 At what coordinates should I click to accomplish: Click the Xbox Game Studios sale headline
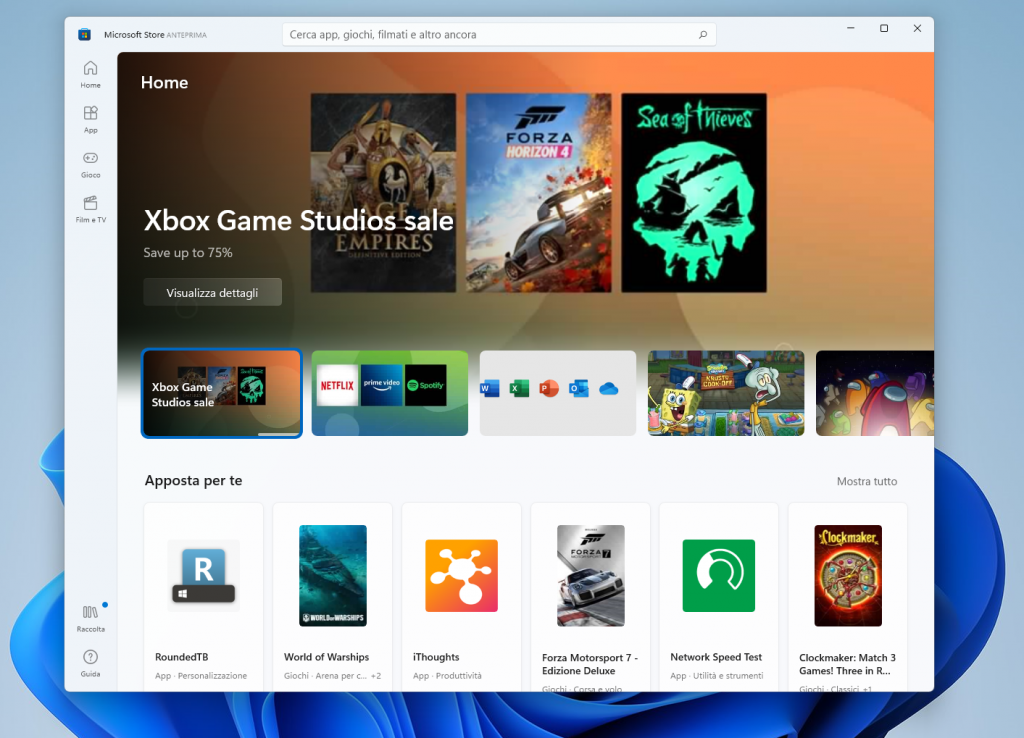point(298,221)
